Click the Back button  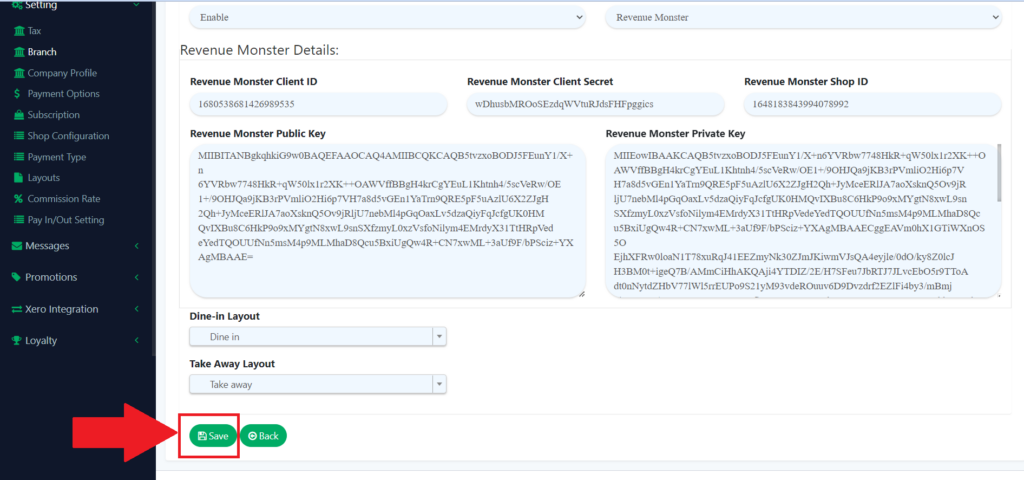[x=263, y=436]
